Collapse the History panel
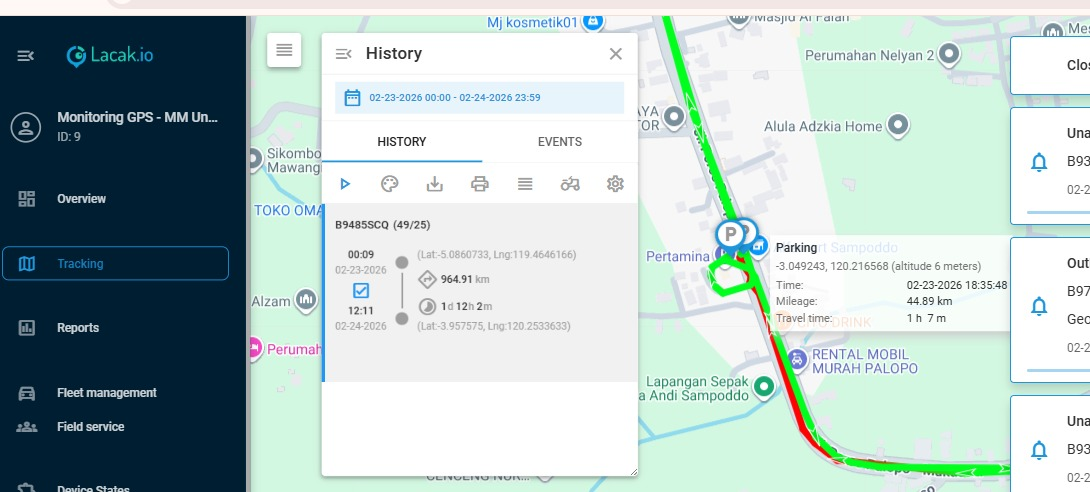Viewport: 1090px width, 492px height. tap(343, 54)
